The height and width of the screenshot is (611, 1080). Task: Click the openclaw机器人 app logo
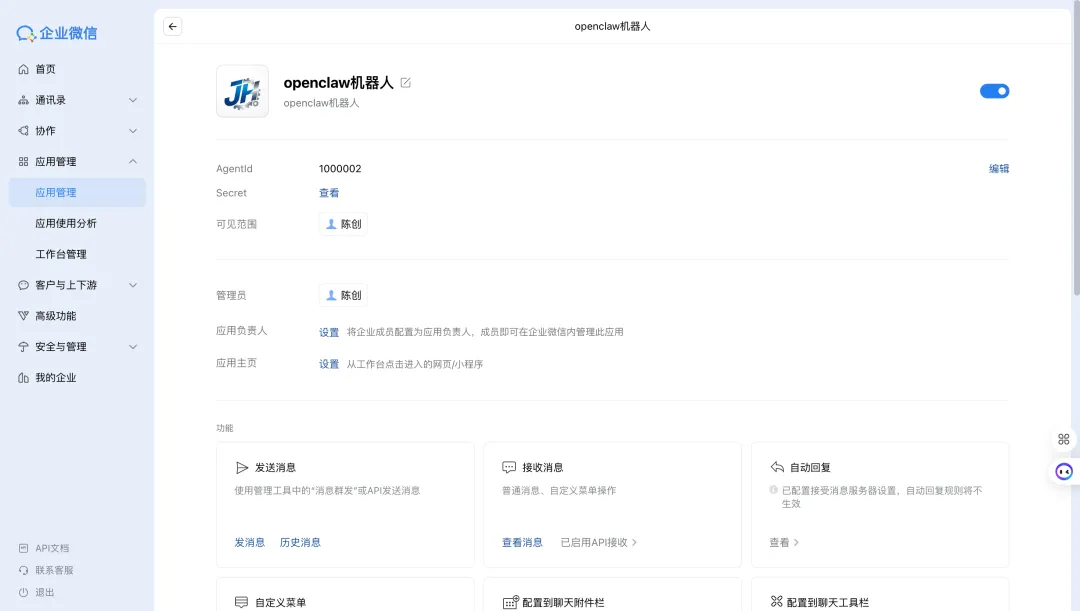coord(242,91)
